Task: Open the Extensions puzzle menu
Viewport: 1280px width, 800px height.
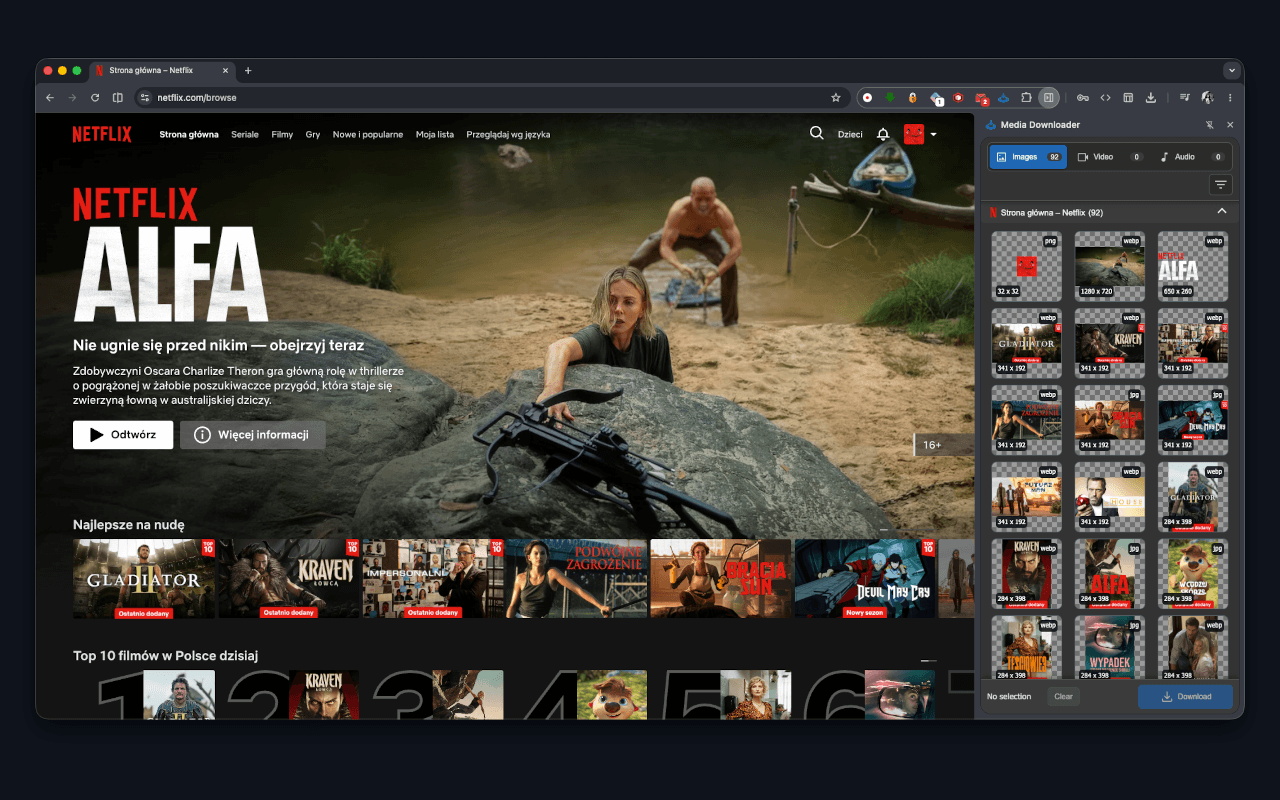Action: [1026, 97]
